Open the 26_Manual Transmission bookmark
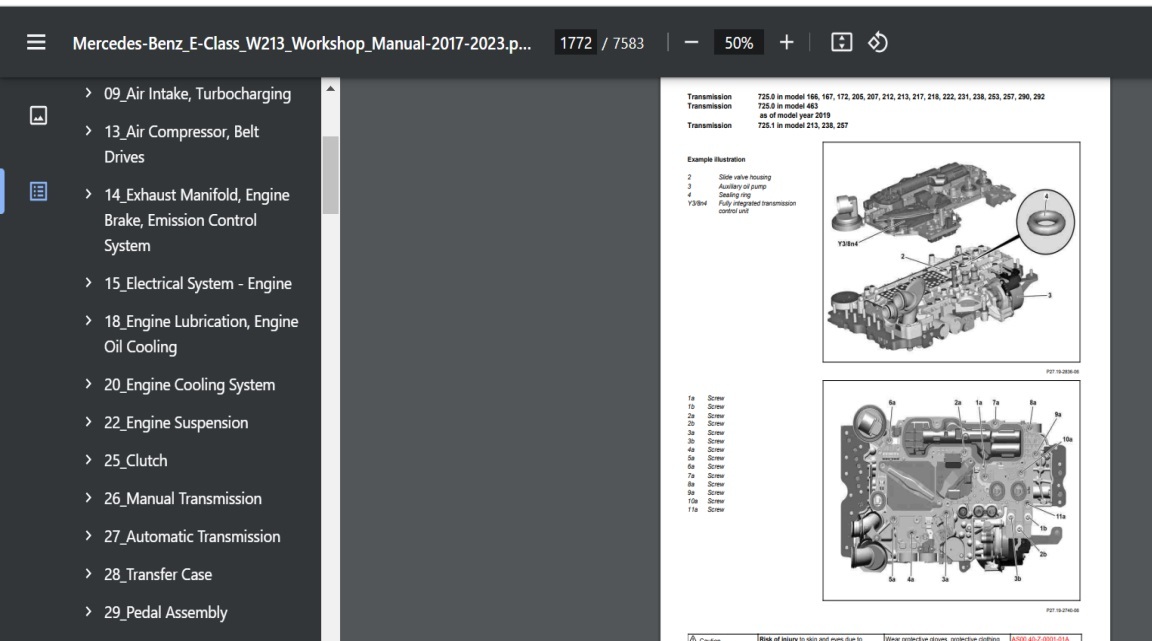The image size is (1152, 641). point(183,498)
